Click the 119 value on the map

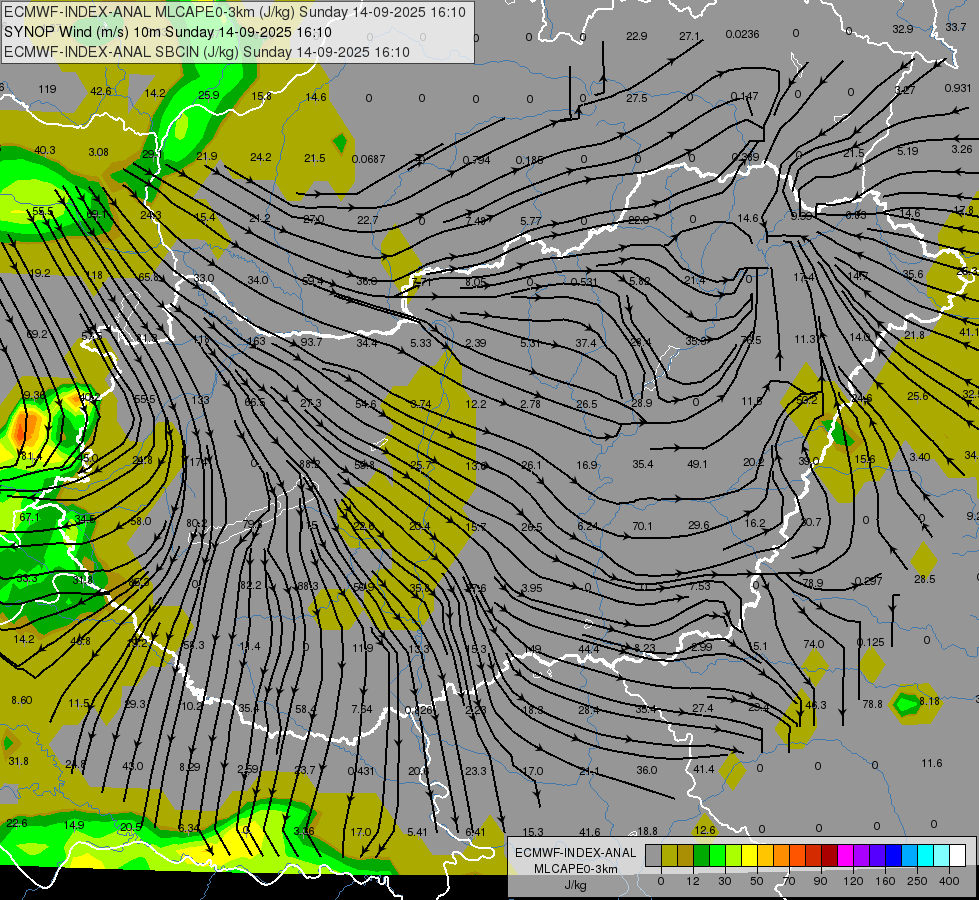47,89
